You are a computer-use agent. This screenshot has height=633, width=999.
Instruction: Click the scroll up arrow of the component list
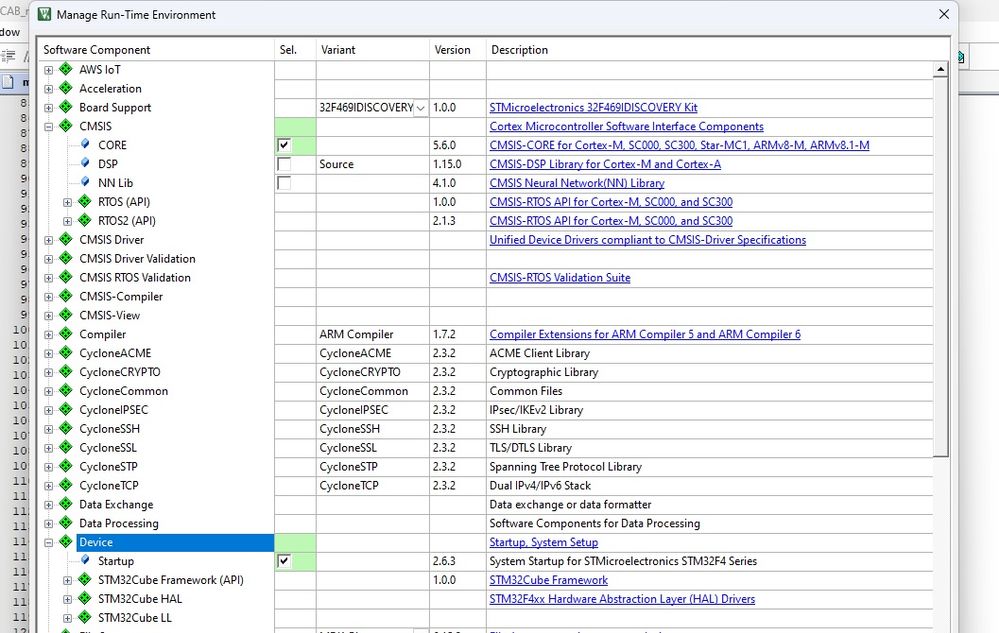pyautogui.click(x=940, y=69)
